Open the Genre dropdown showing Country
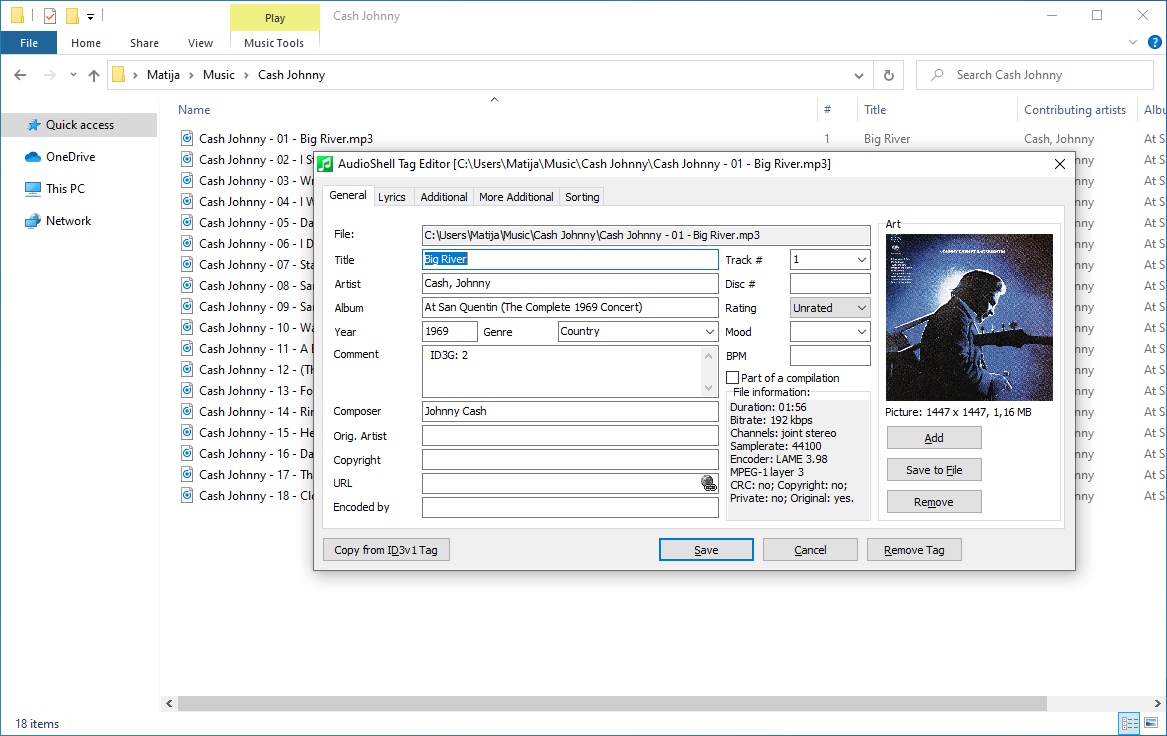This screenshot has width=1167, height=736. point(709,332)
